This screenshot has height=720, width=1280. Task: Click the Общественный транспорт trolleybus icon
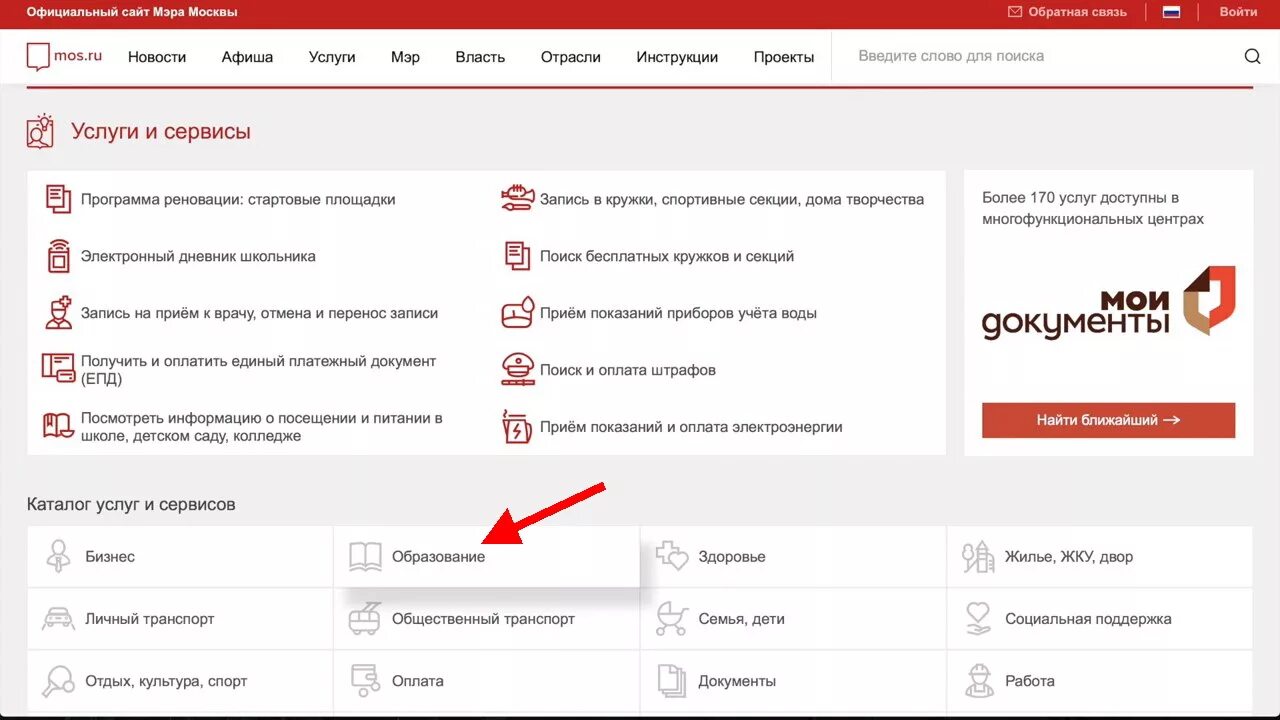pyautogui.click(x=364, y=618)
